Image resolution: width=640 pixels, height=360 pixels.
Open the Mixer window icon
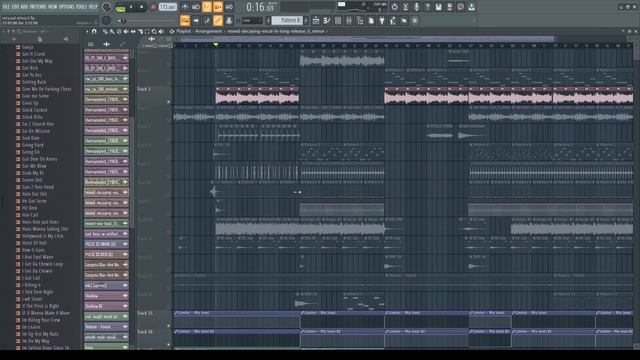click(349, 20)
